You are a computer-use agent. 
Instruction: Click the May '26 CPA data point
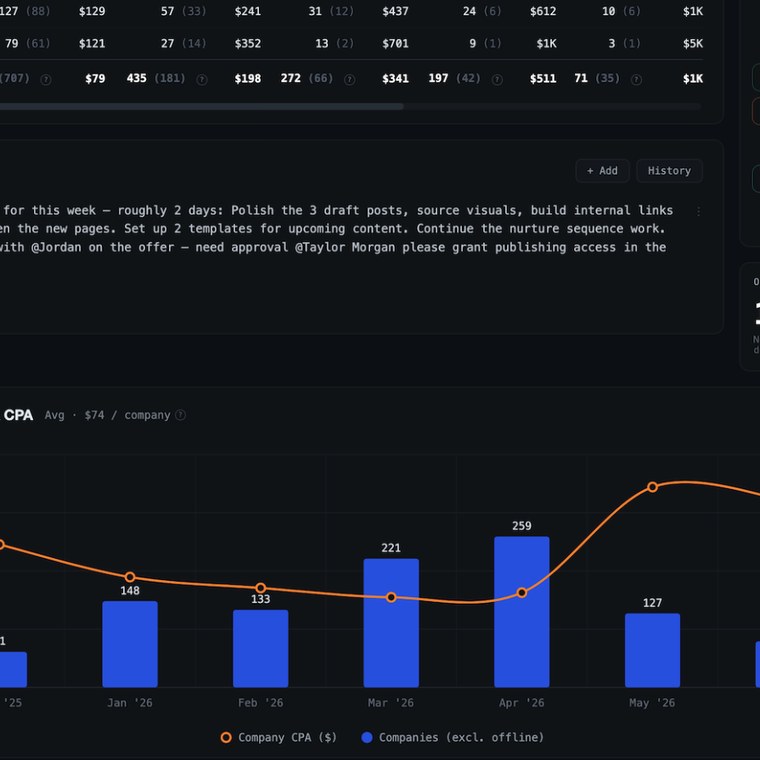[x=652, y=487]
